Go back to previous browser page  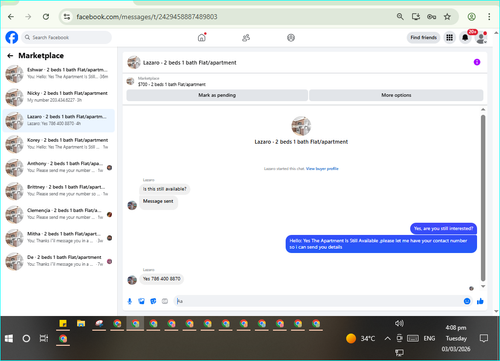click(11, 17)
